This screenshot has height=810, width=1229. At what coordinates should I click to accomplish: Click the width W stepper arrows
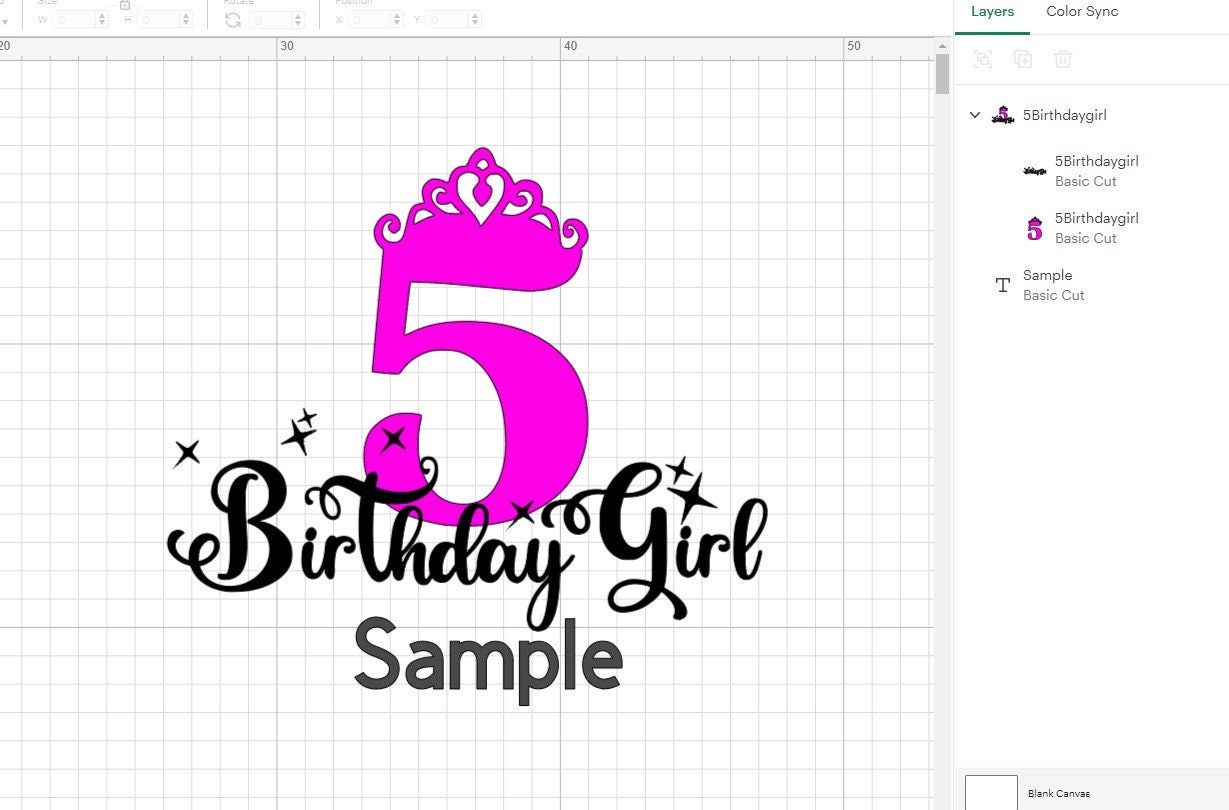pyautogui.click(x=102, y=19)
